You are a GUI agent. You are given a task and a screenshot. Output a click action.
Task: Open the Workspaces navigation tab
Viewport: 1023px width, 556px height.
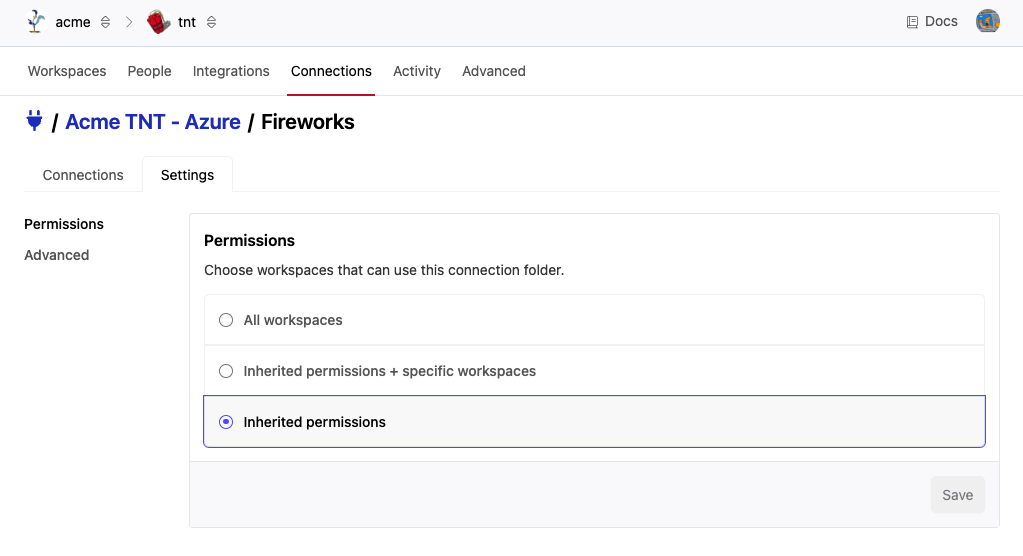67,71
